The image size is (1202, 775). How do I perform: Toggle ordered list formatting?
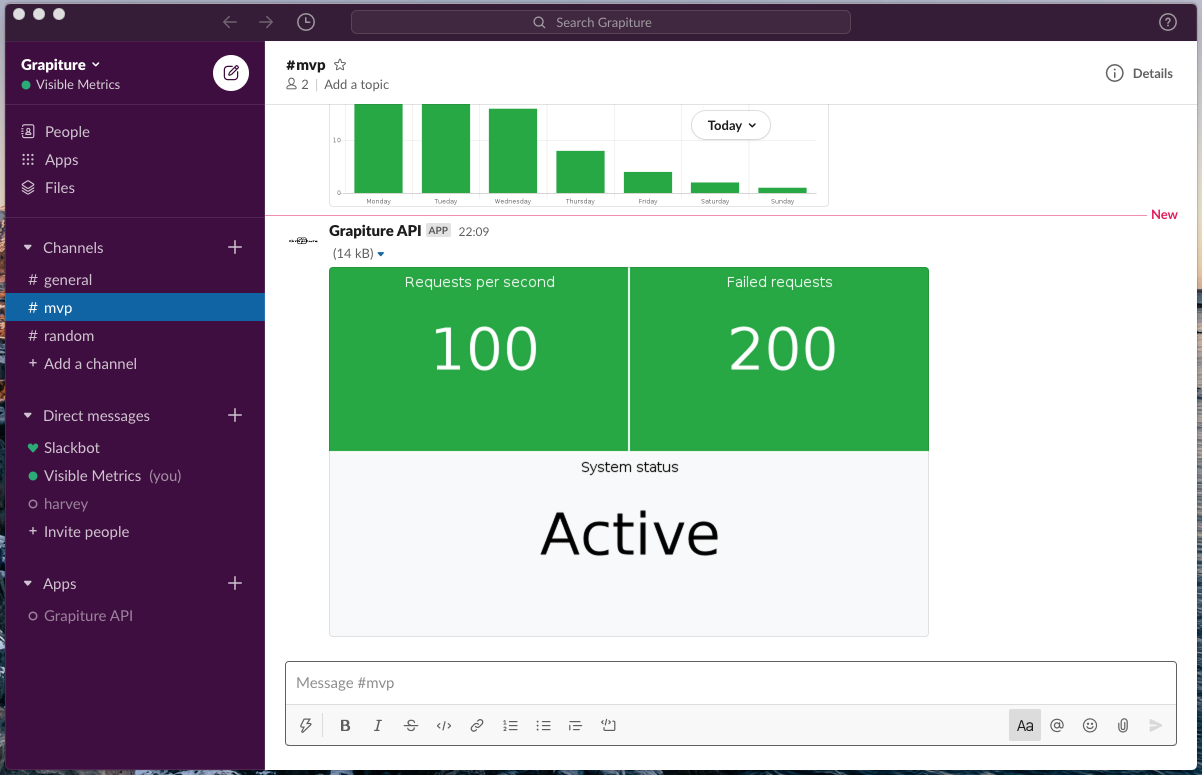coord(510,726)
